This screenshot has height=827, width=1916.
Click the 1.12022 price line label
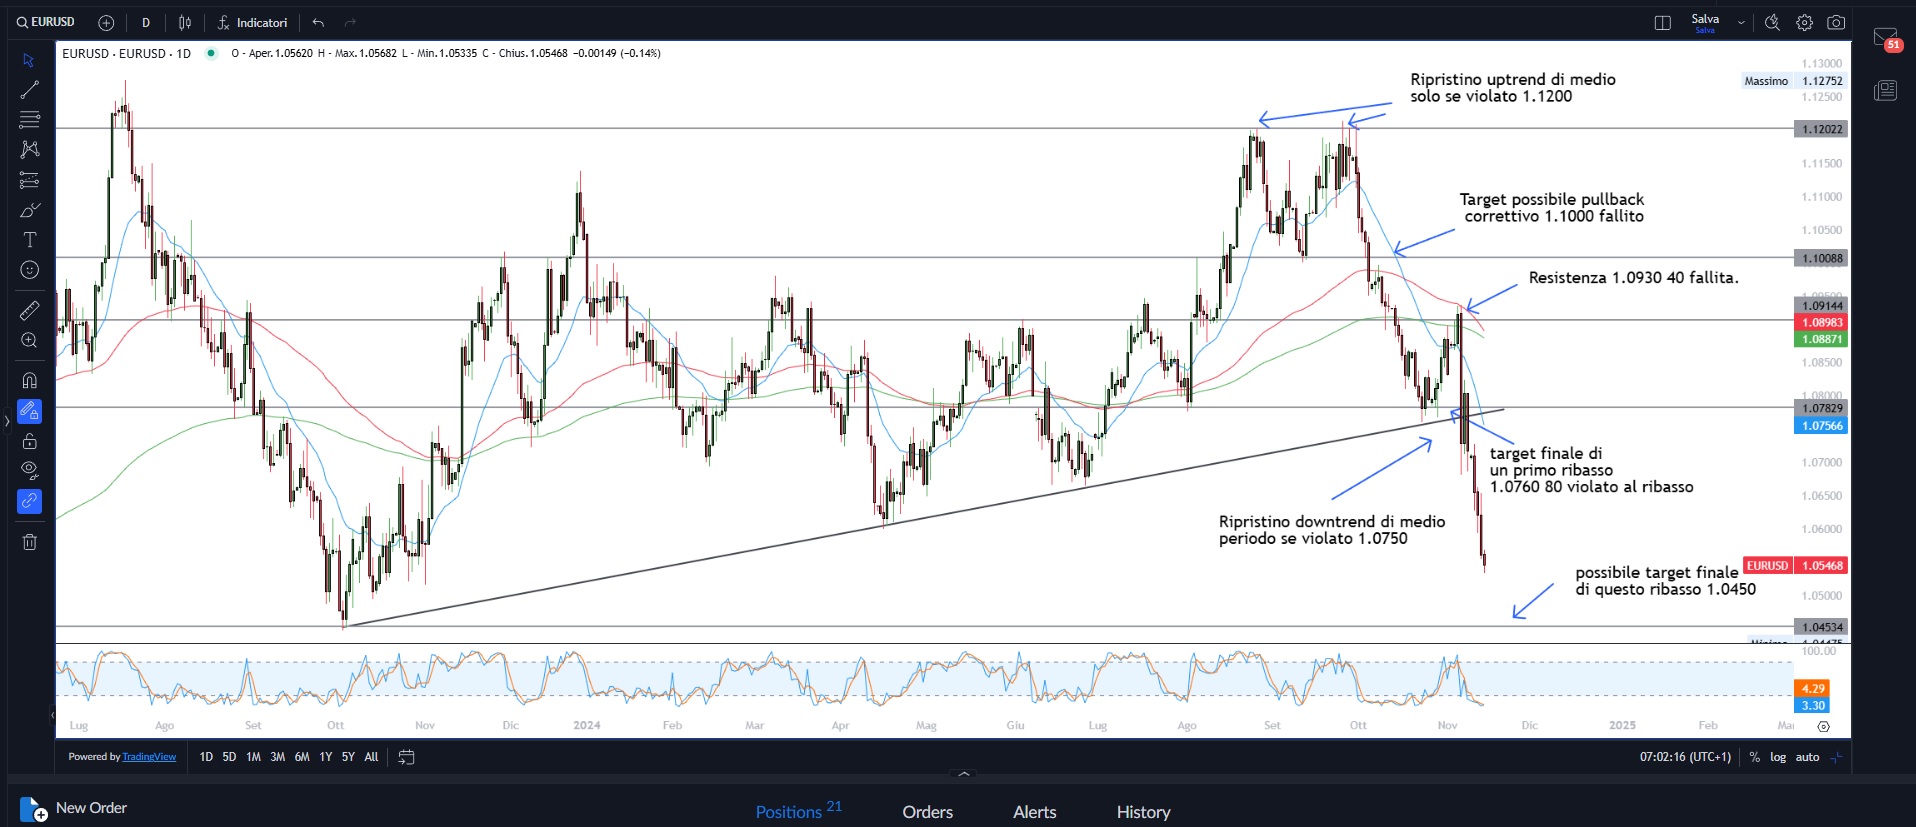point(1821,129)
